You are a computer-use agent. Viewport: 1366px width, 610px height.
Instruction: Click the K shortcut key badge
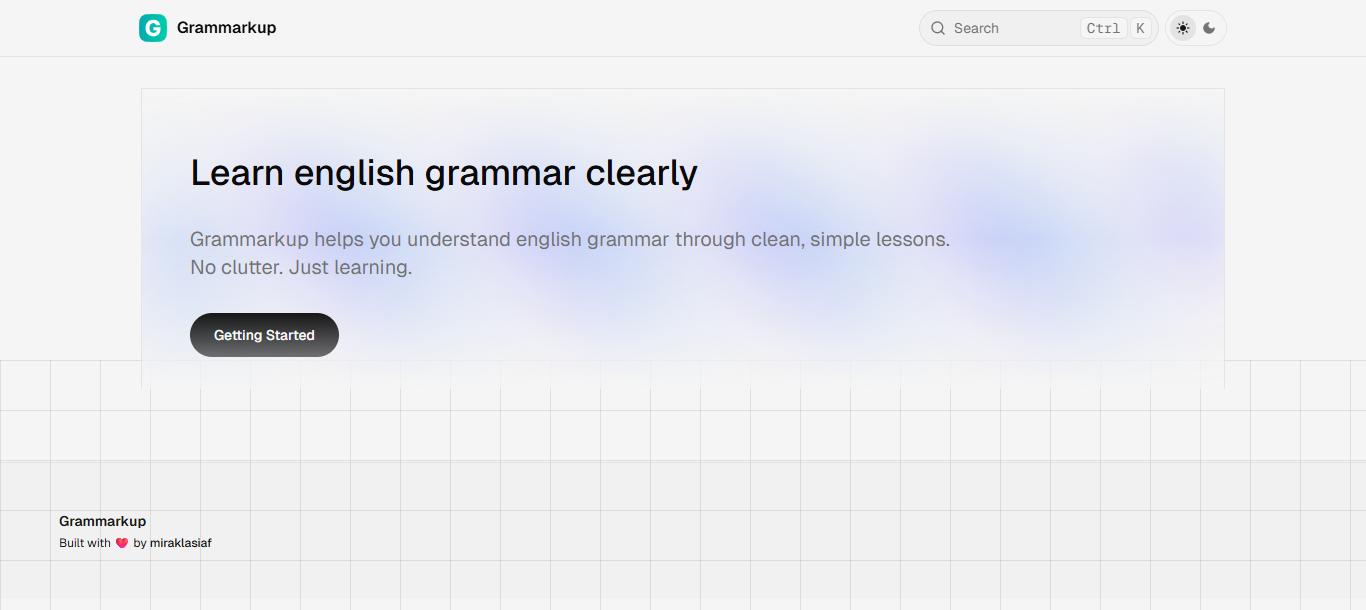click(x=1139, y=28)
